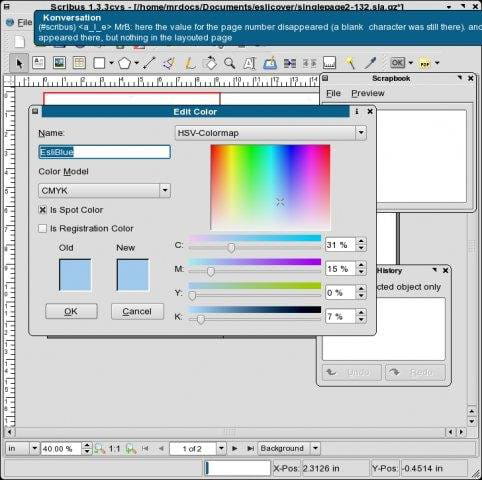
Task: Activate the Insert Line tool
Action: (149, 63)
